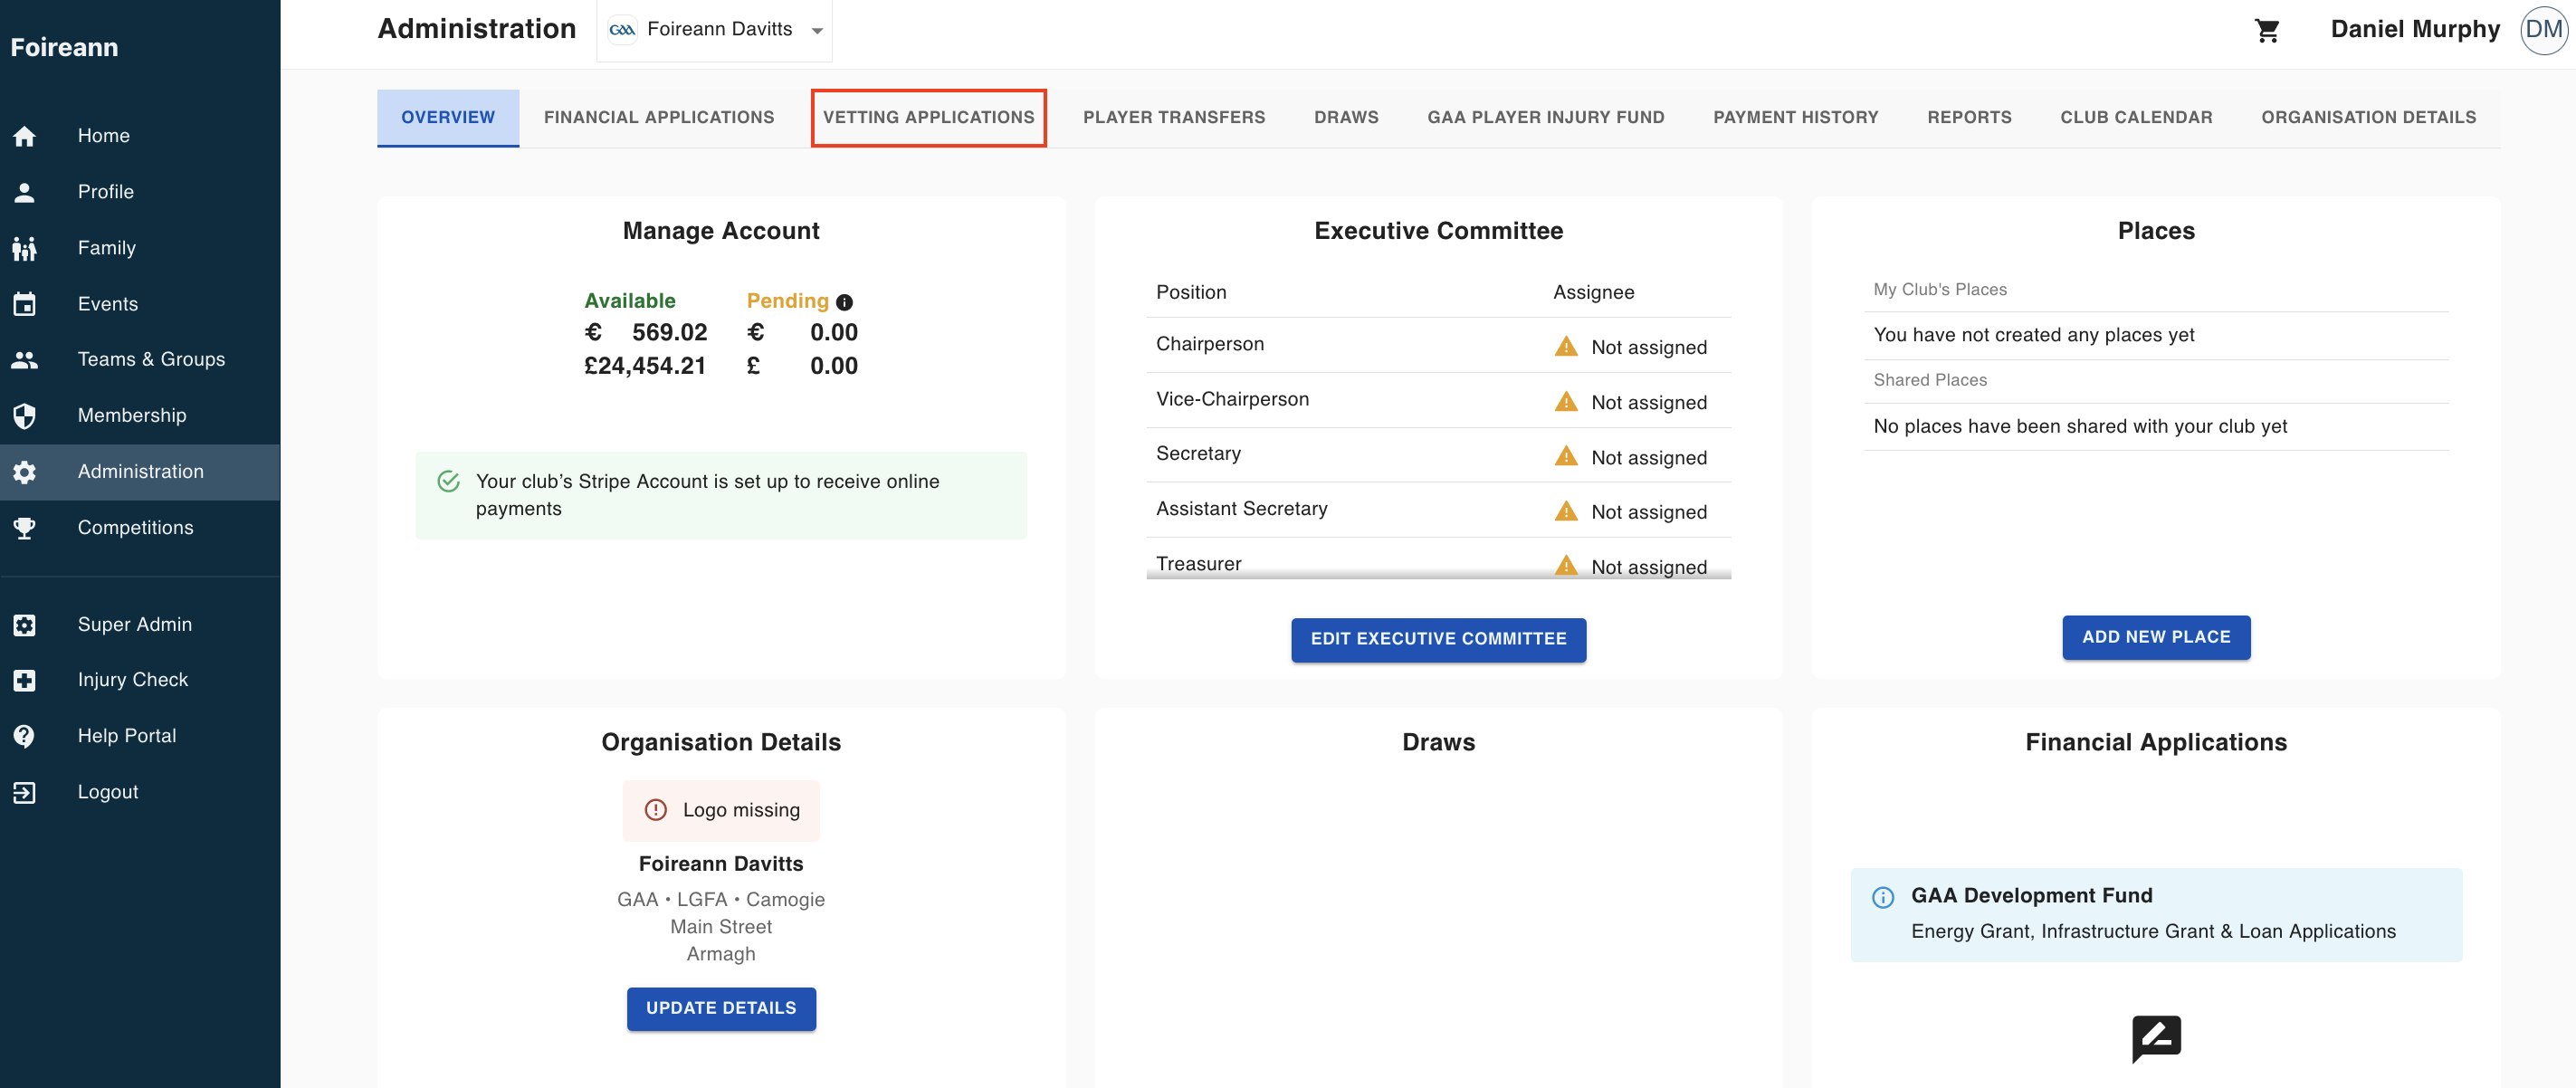This screenshot has width=2576, height=1088.
Task: Click the Super Admin badge icon
Action: [x=25, y=625]
